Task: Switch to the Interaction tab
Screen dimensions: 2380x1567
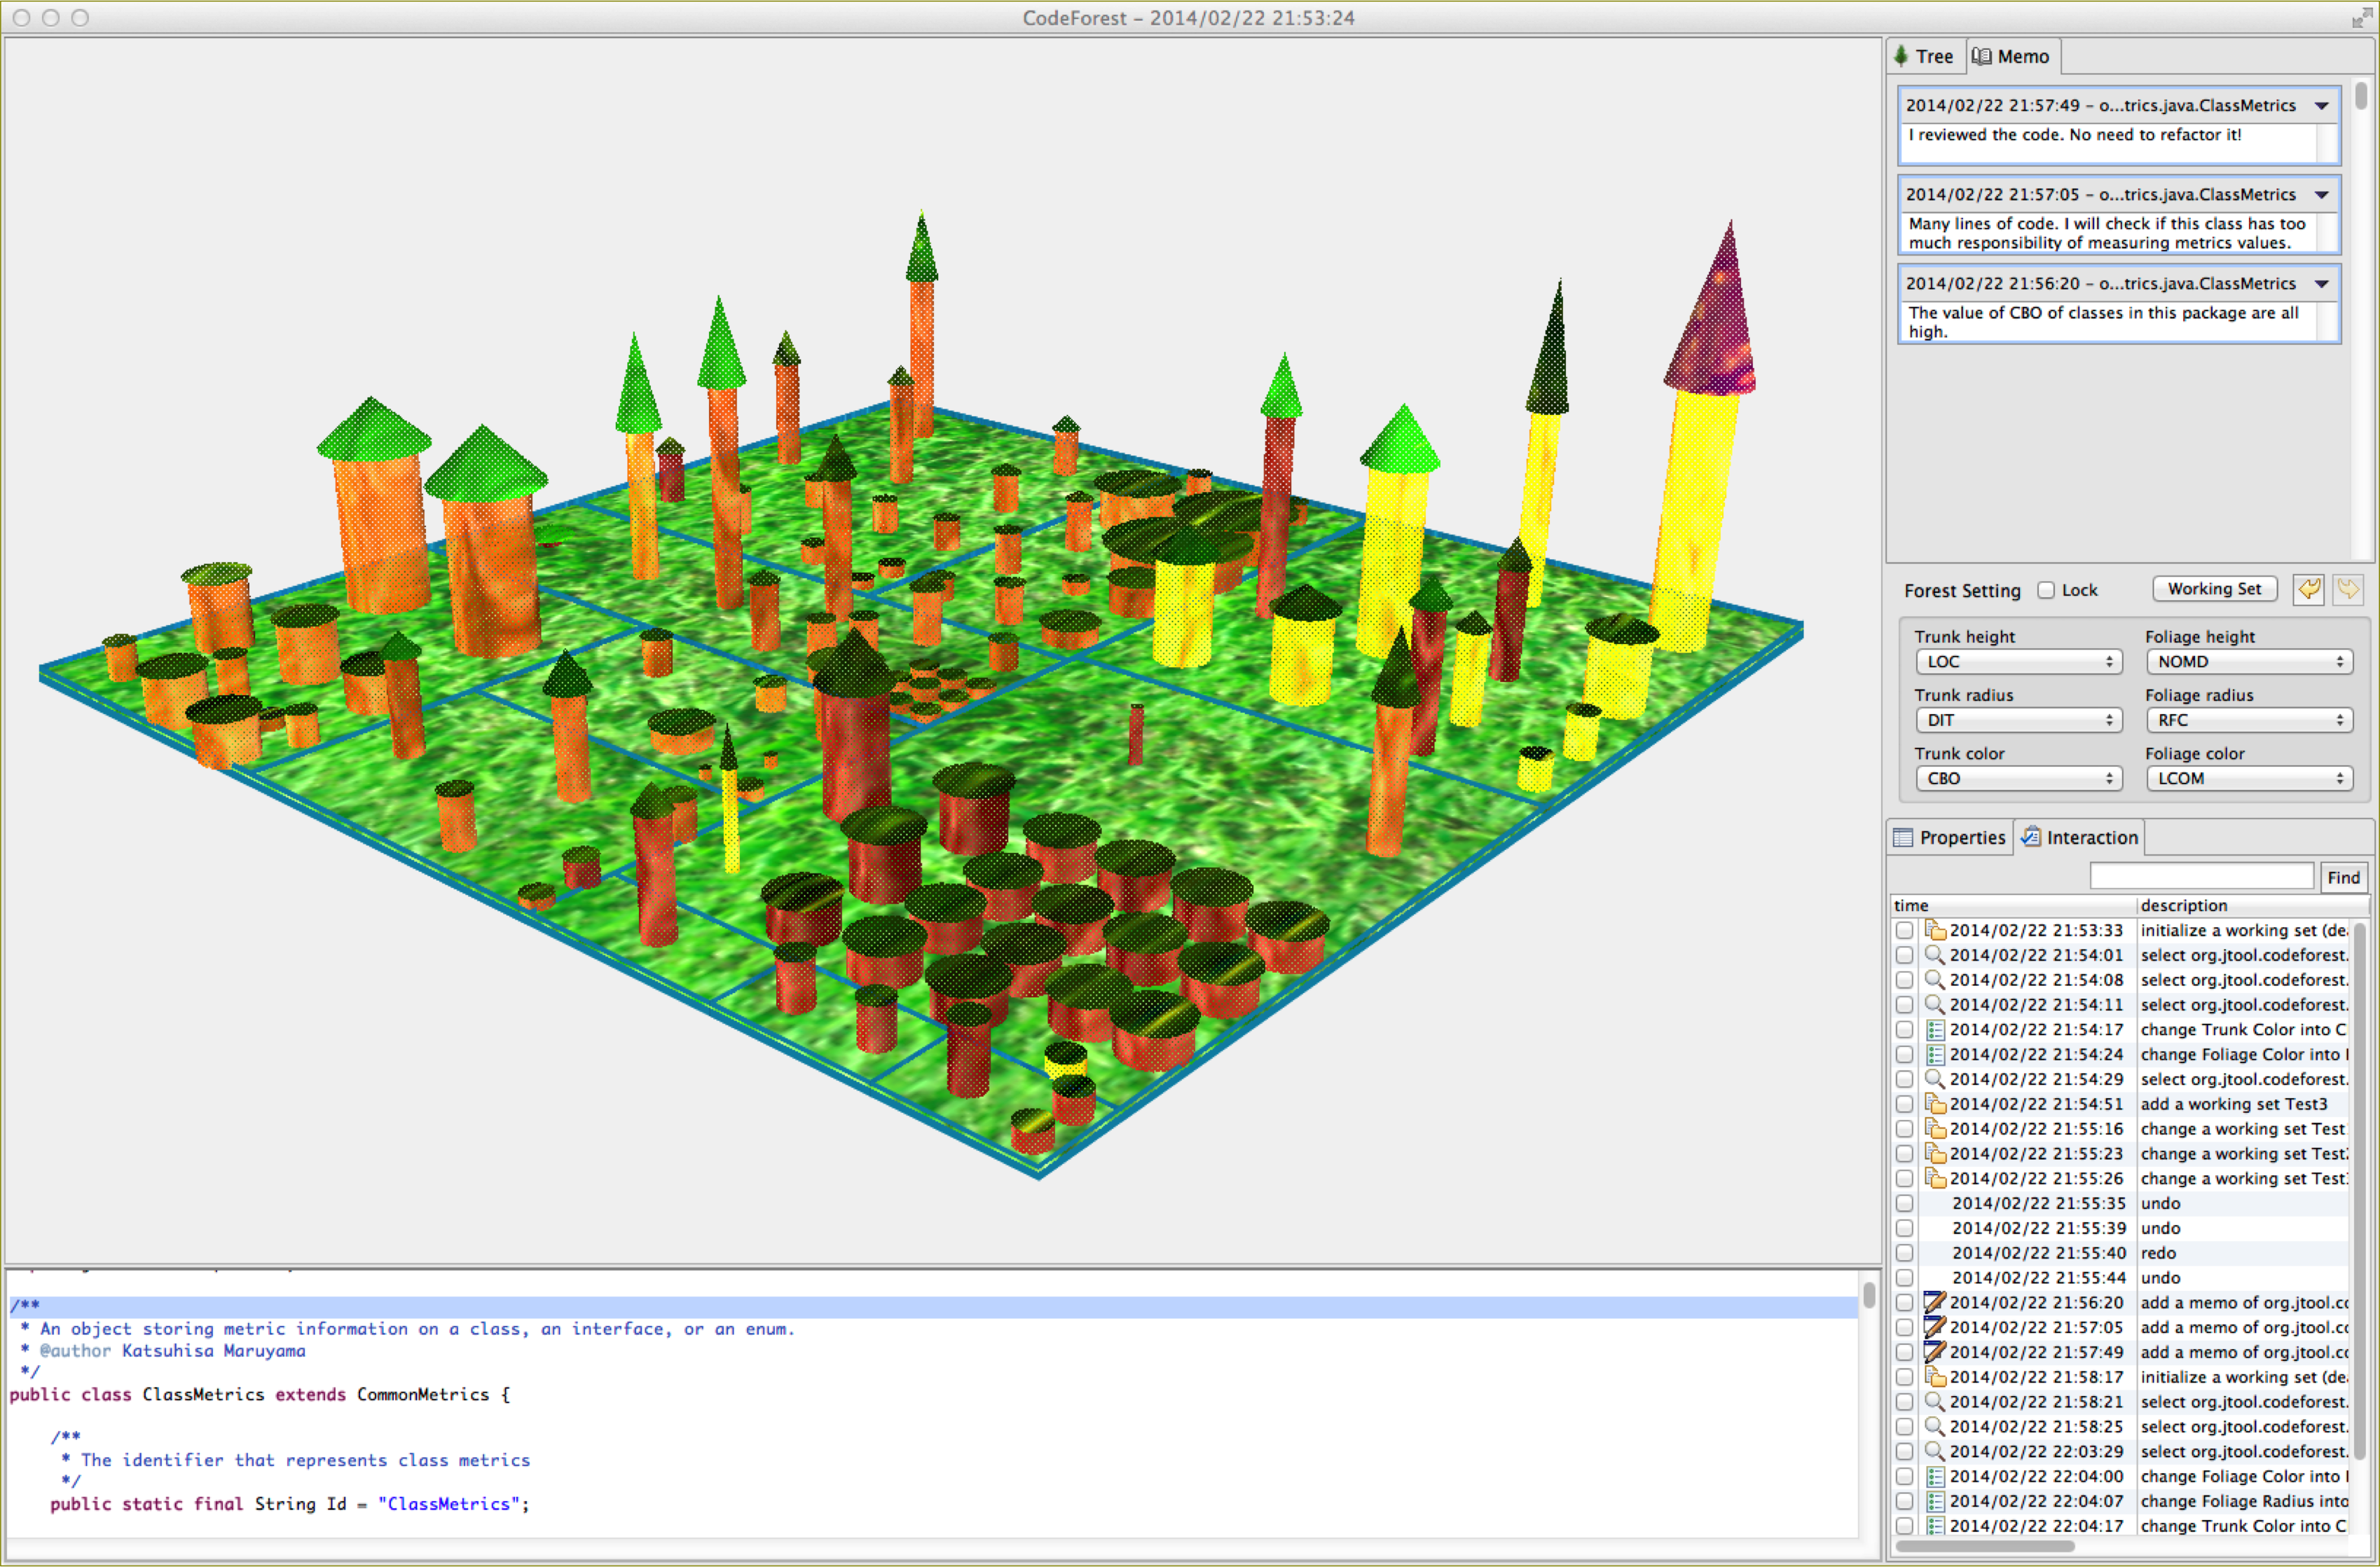Action: coord(2080,838)
